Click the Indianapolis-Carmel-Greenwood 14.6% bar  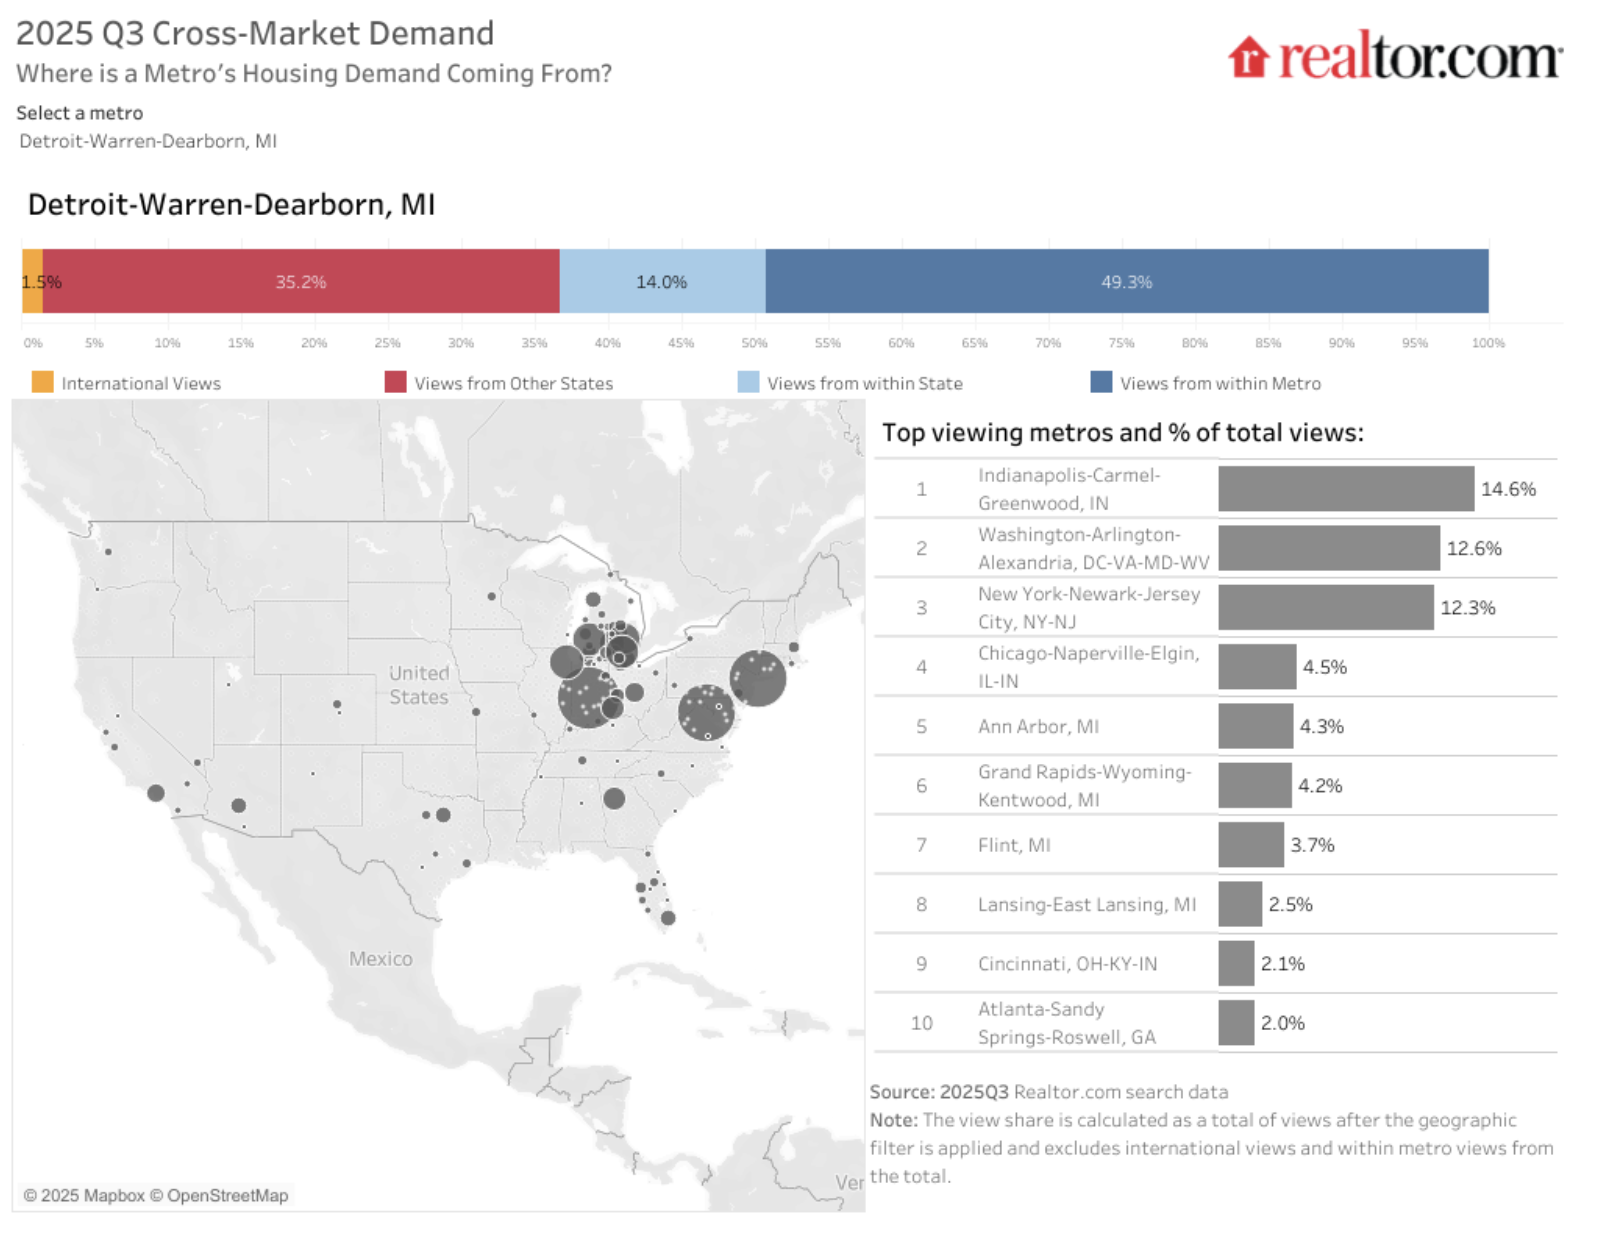coord(1345,489)
